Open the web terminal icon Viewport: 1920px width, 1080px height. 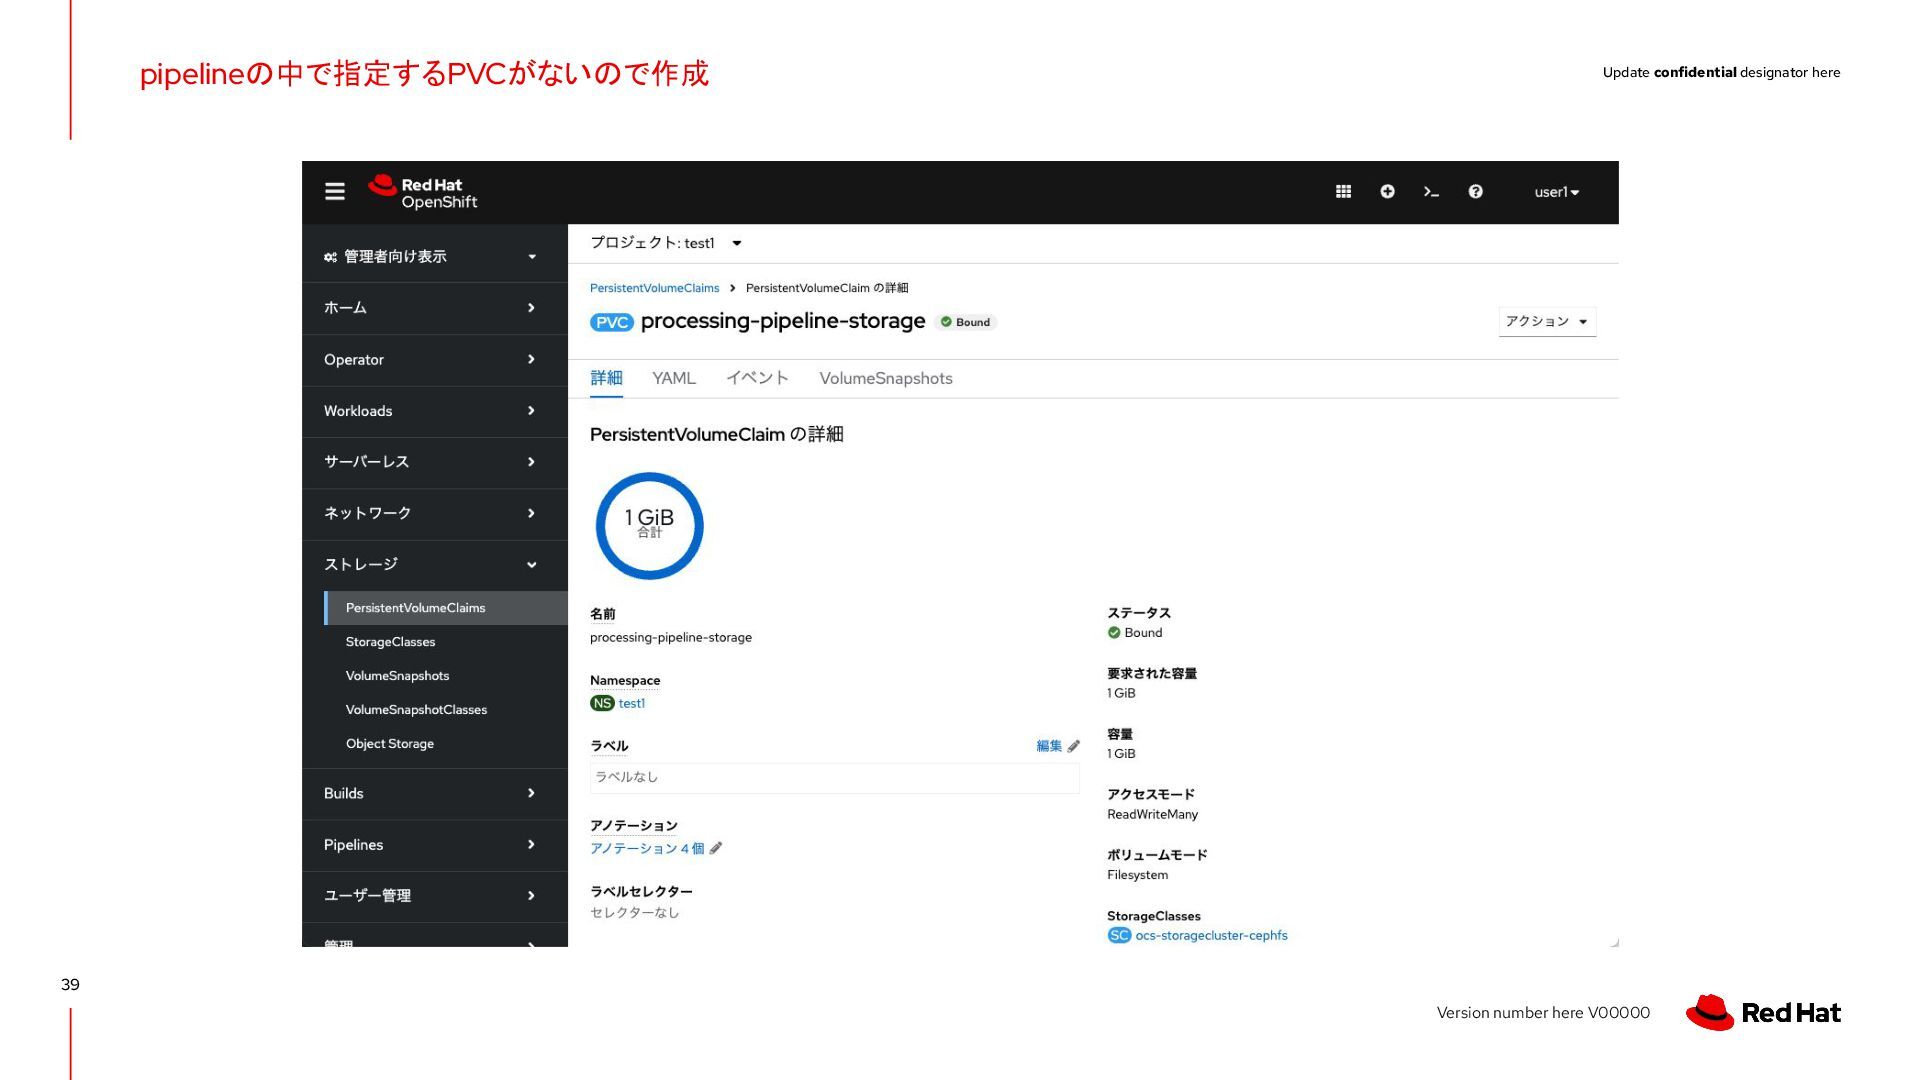1431,192
